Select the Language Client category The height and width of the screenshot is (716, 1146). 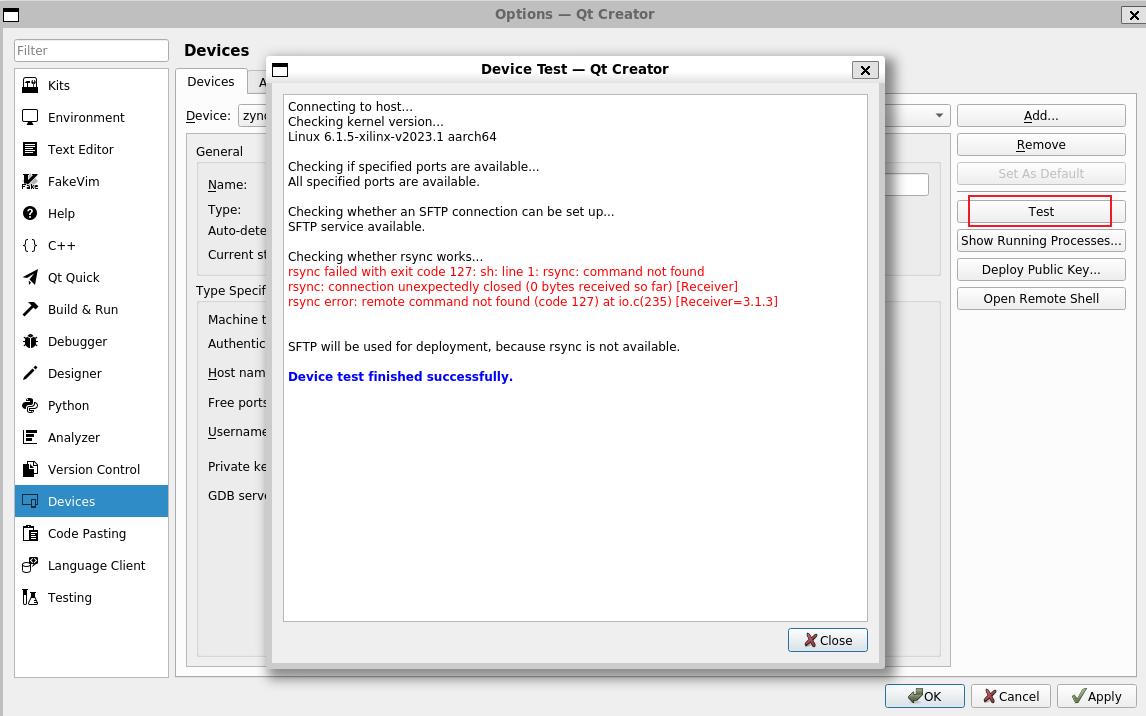tap(91, 565)
